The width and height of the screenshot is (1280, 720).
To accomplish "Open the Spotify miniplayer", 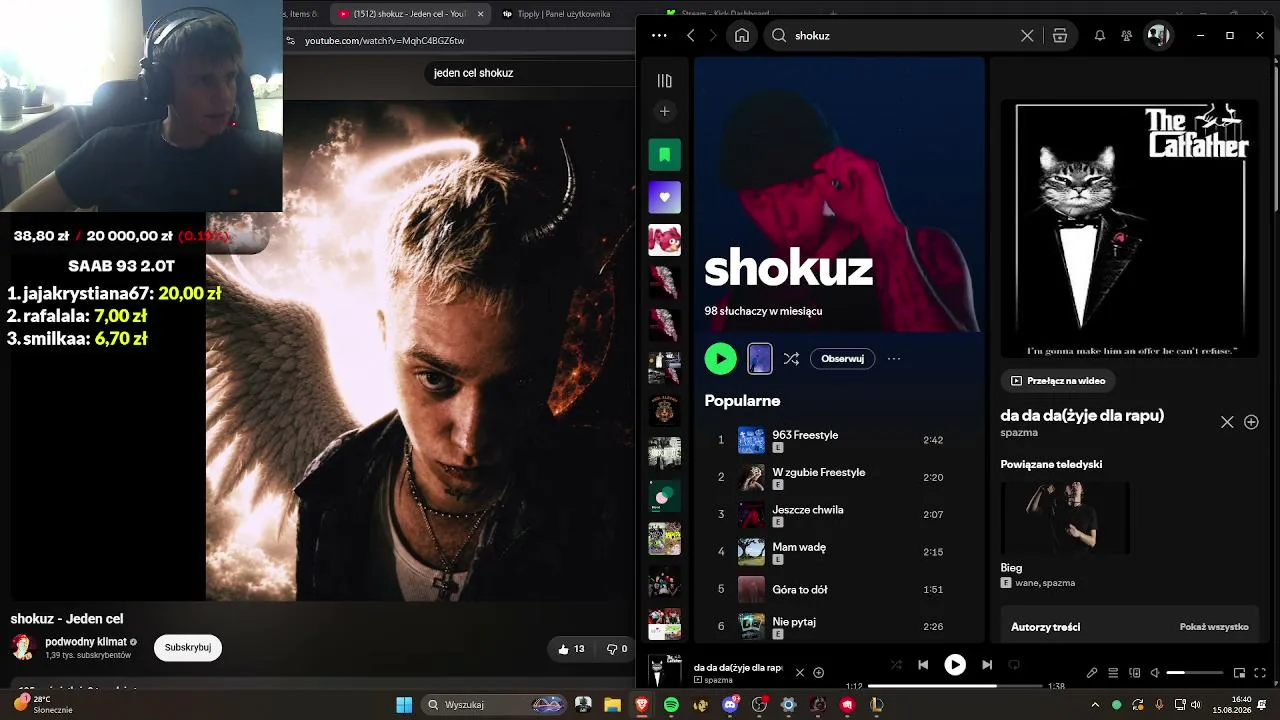I will coord(1239,673).
